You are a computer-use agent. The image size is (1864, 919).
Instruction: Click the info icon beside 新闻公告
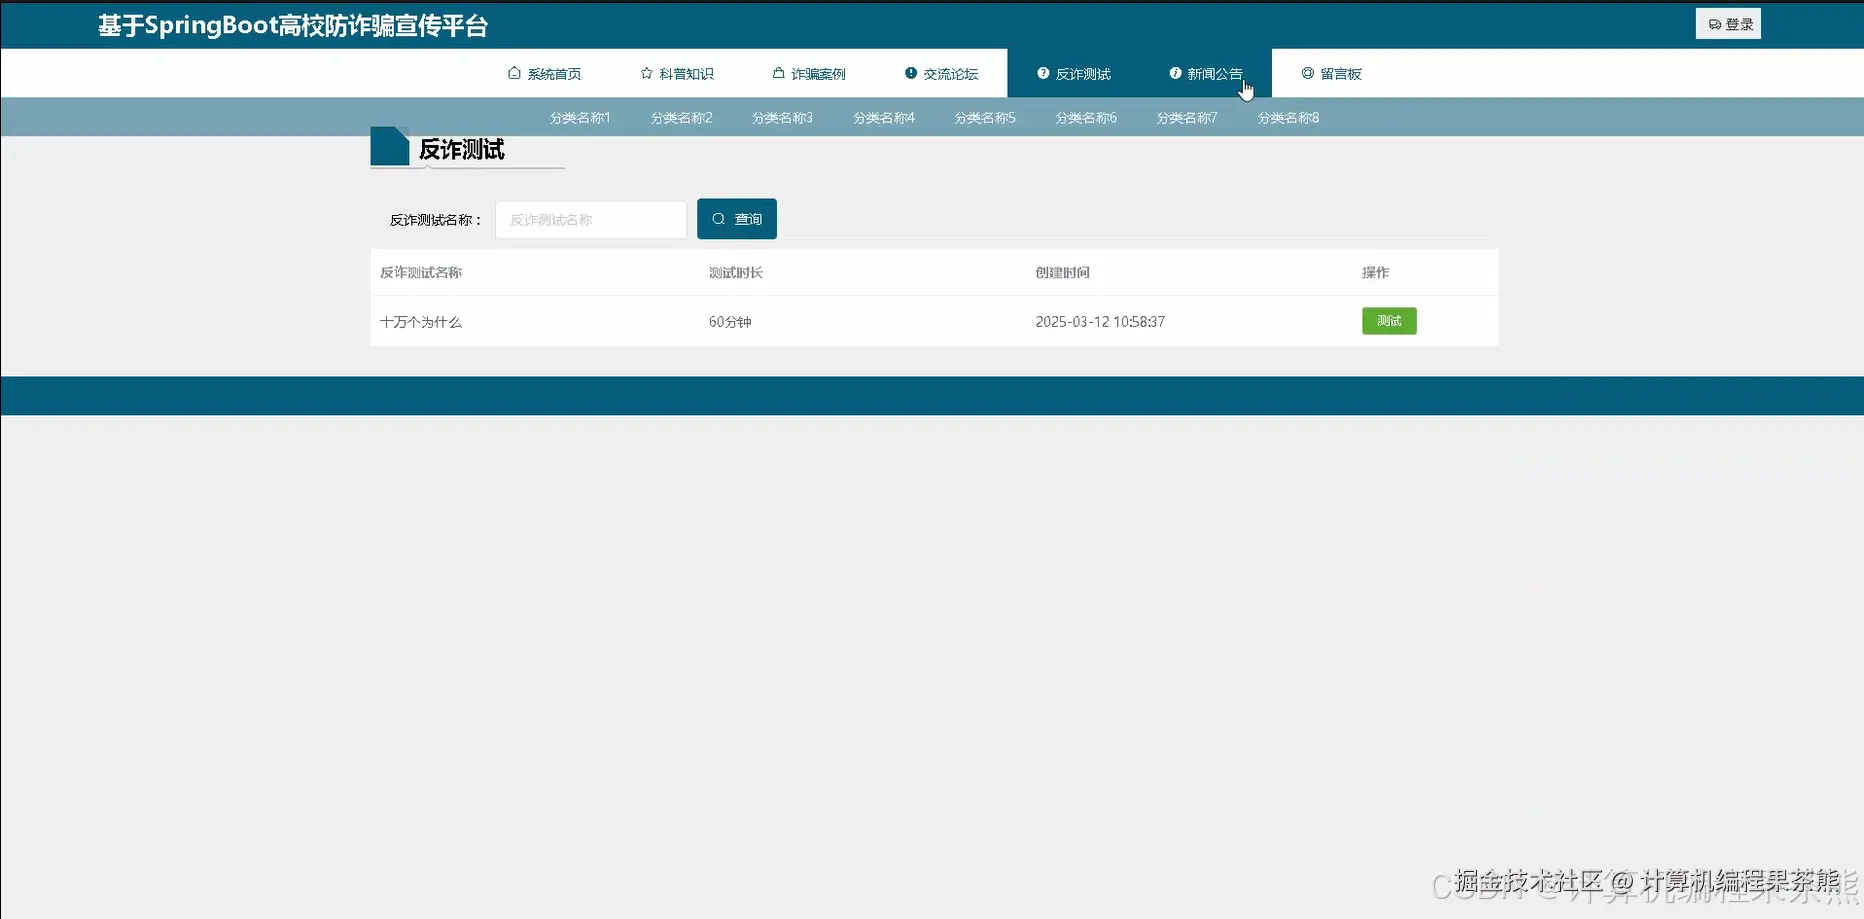(1175, 73)
